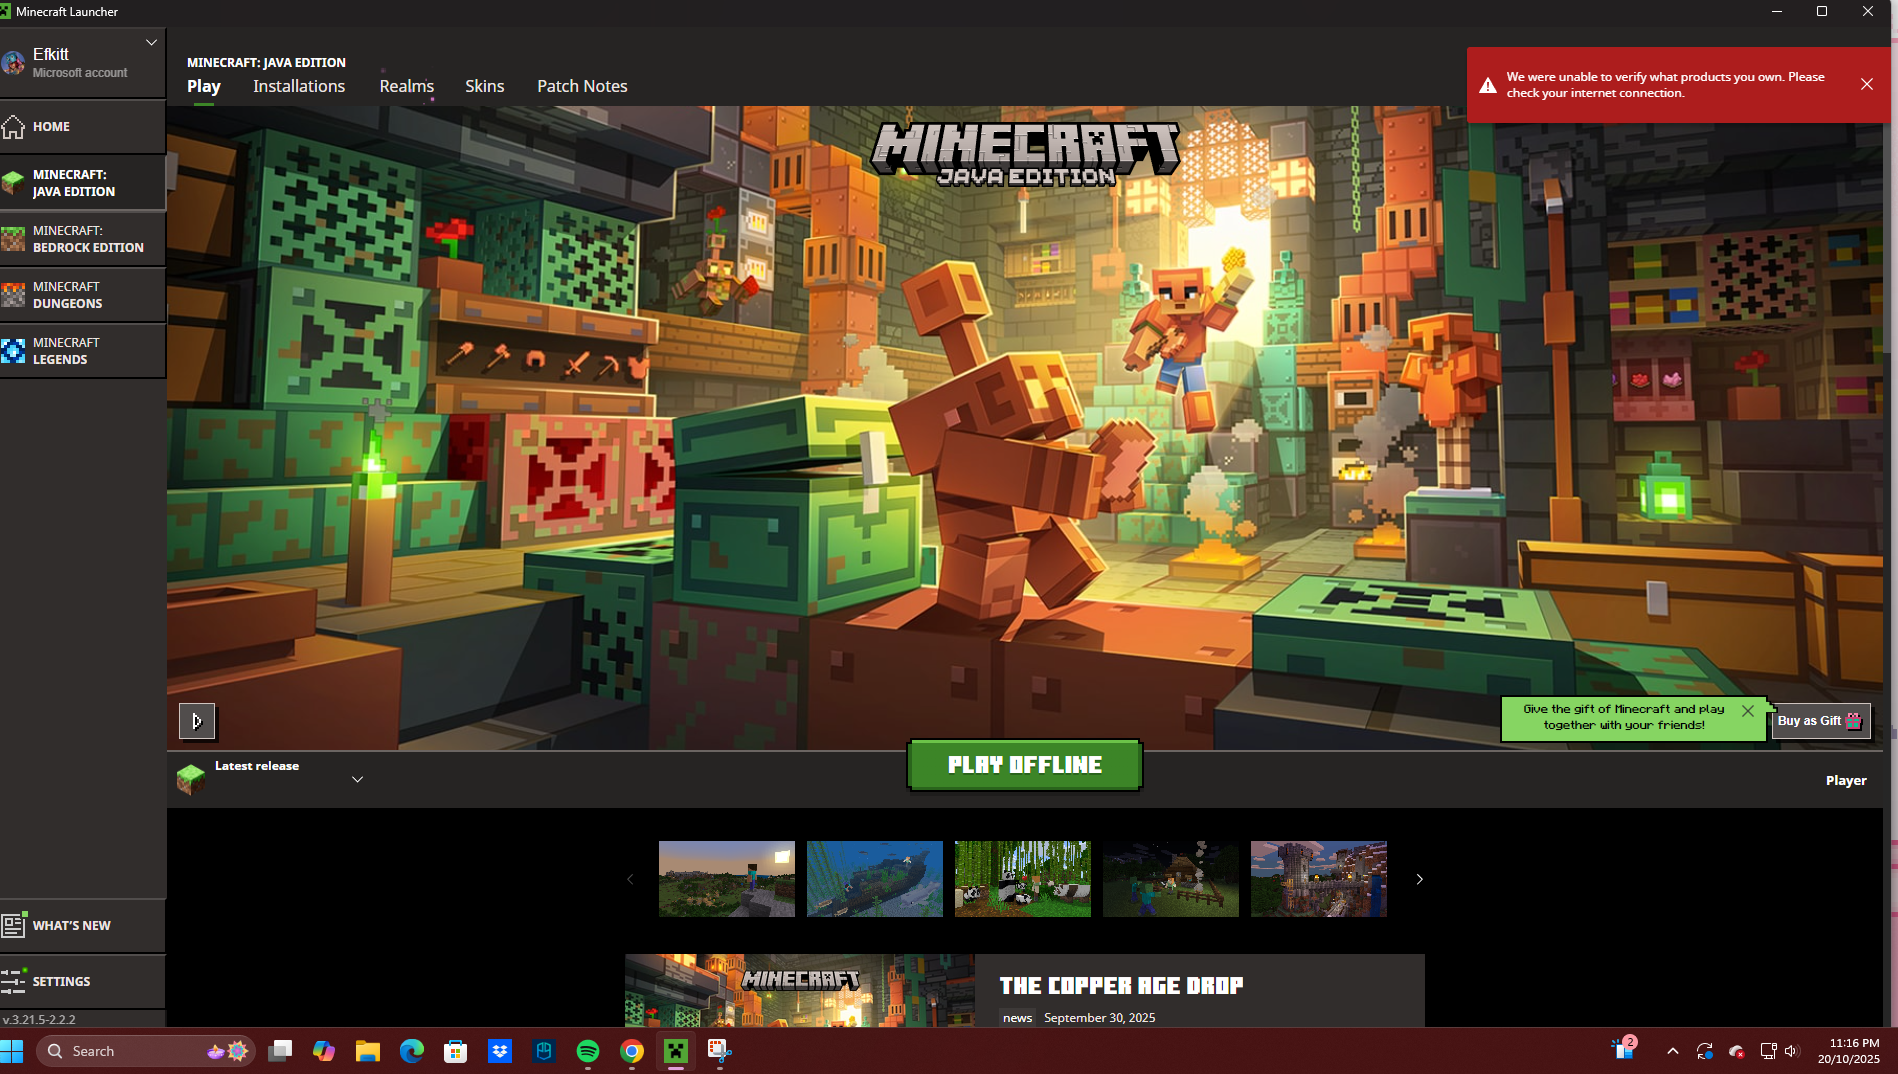Switch to Minecraft Bedrock Edition
The image size is (1898, 1074).
(82, 239)
